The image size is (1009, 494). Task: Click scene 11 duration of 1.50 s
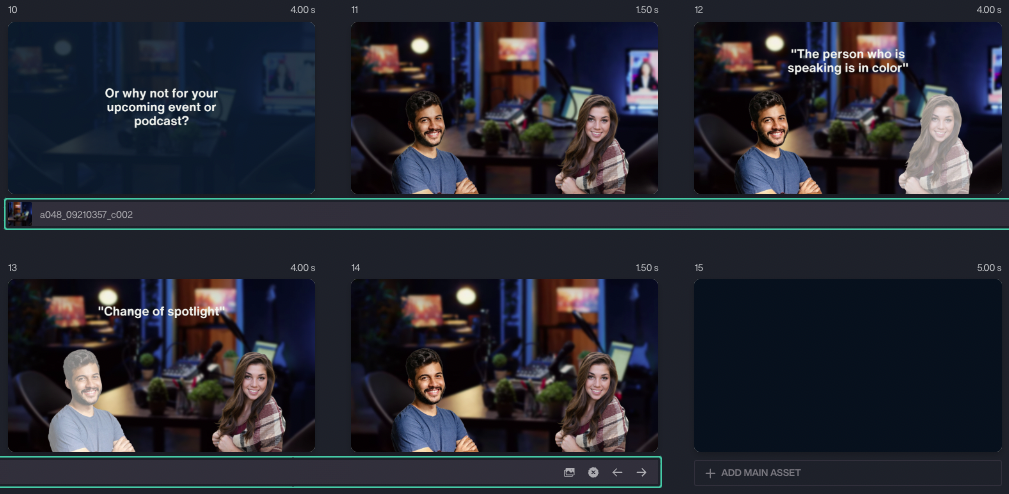[x=646, y=10]
